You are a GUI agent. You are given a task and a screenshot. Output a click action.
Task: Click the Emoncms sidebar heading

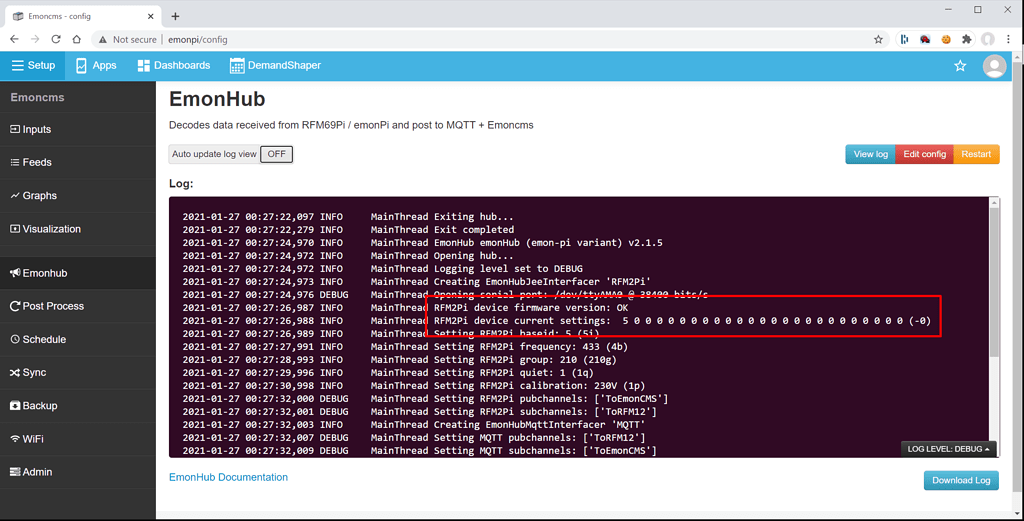pyautogui.click(x=37, y=97)
